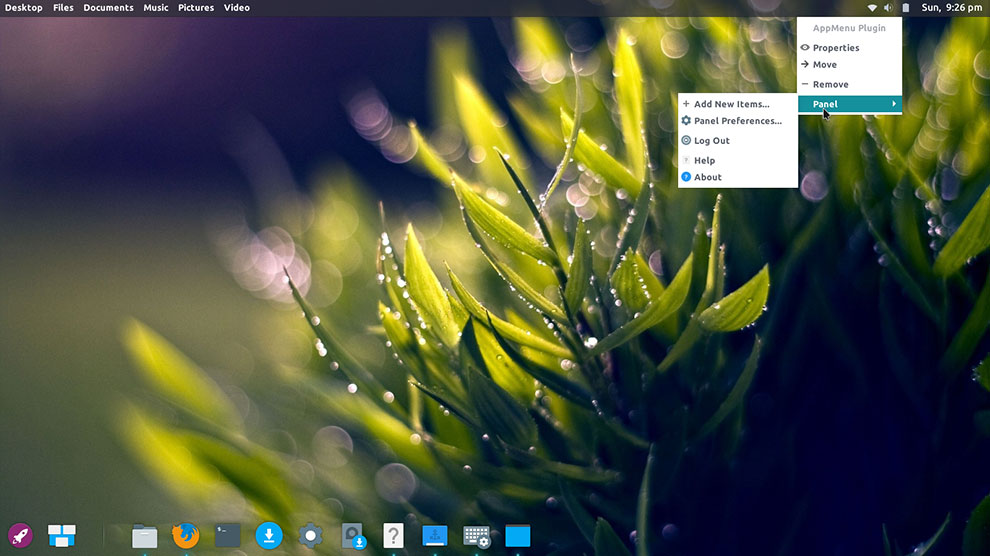The width and height of the screenshot is (990, 556).
Task: Click the Wi-Fi icon in top panel
Action: click(x=872, y=8)
